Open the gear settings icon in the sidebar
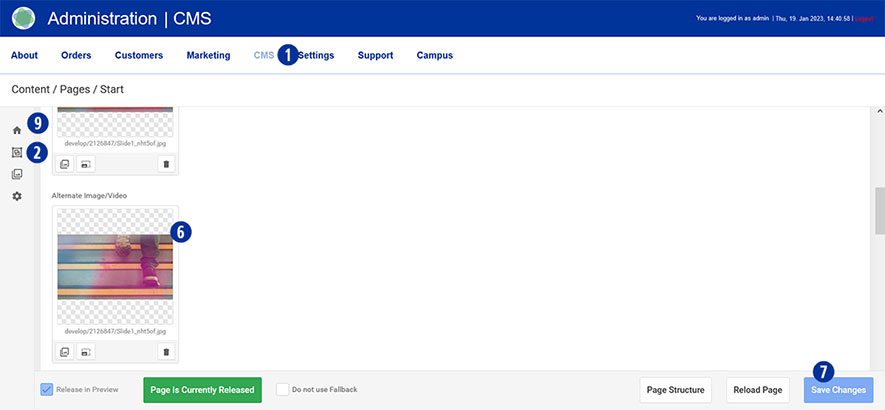885x410 pixels. [16, 196]
